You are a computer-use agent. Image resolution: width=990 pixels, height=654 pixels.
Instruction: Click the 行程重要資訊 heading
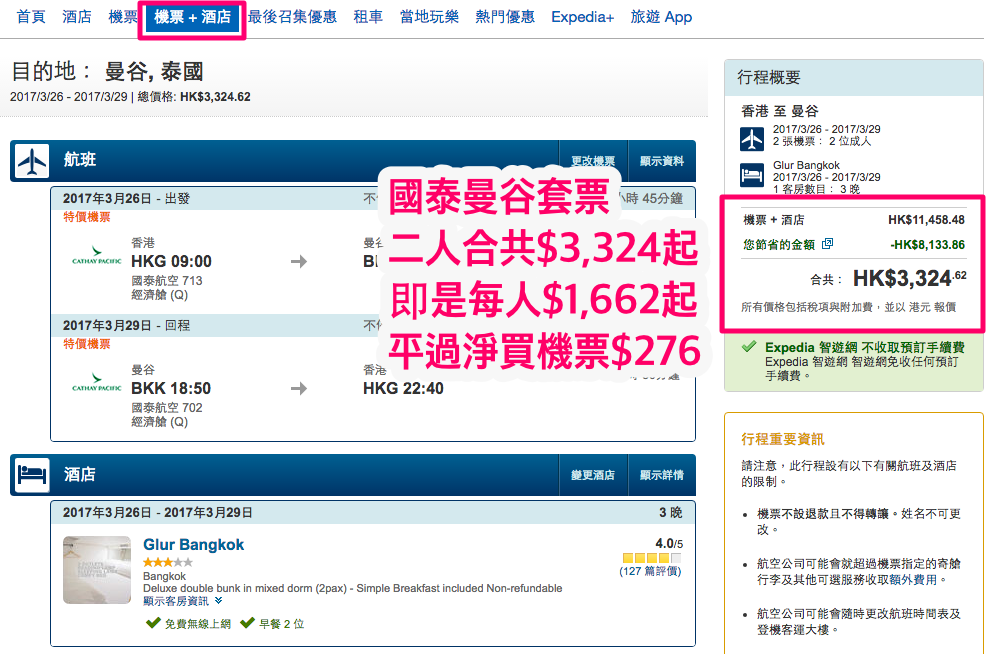(x=783, y=439)
